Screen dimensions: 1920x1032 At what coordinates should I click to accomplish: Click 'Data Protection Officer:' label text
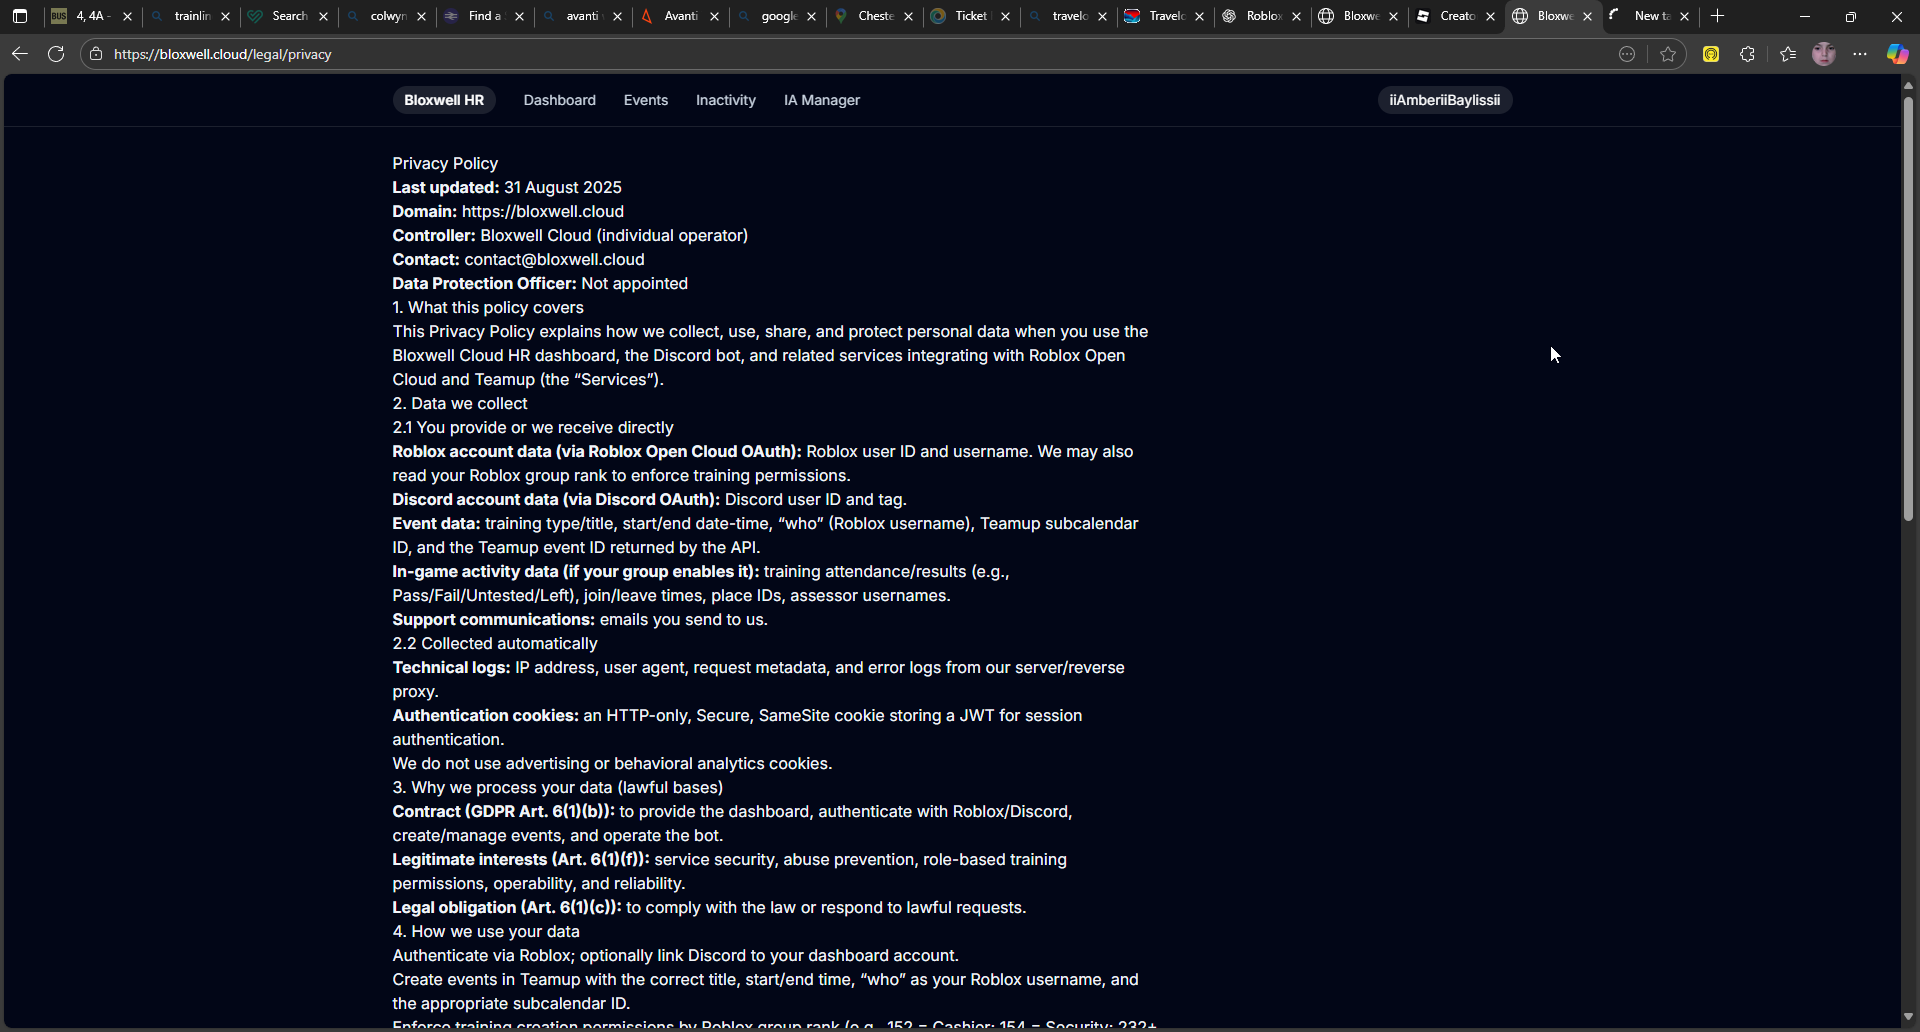click(x=484, y=283)
